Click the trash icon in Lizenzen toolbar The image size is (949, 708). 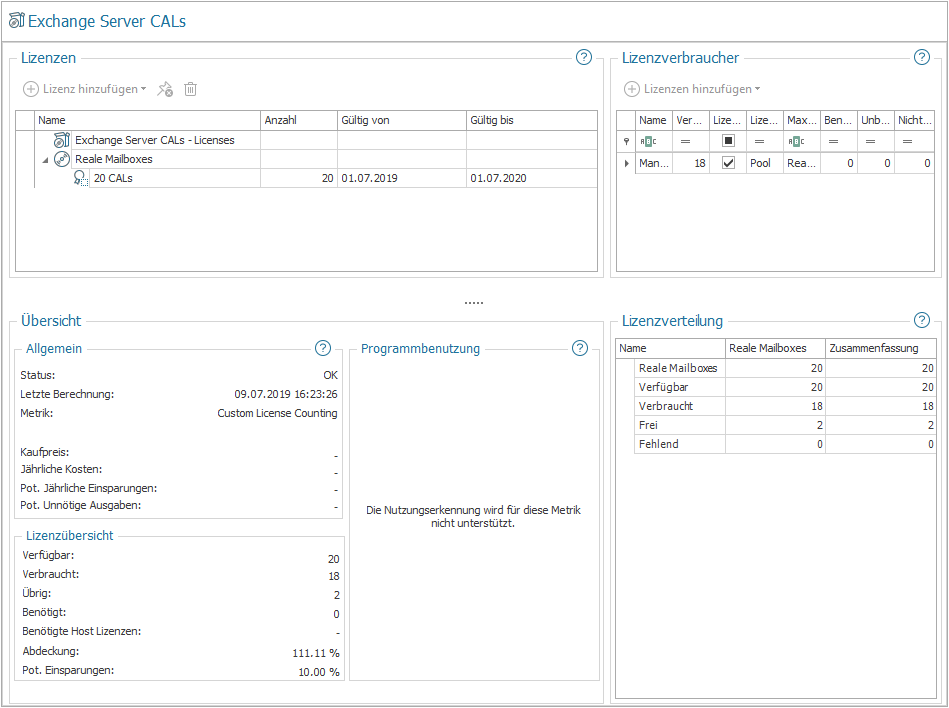click(191, 90)
